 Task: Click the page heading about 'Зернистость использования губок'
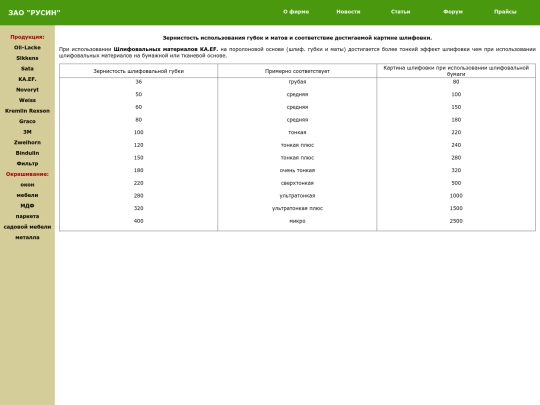point(297,38)
